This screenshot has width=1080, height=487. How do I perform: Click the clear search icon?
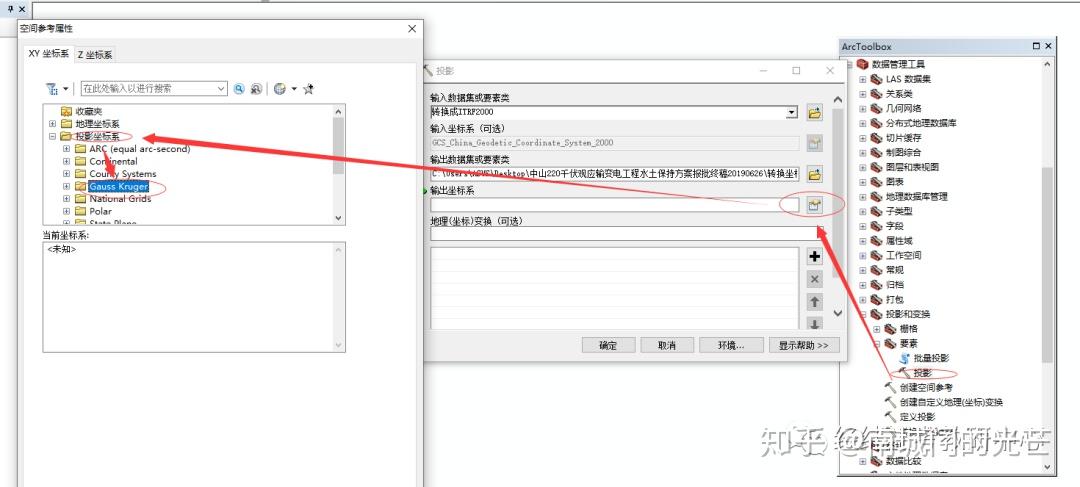tap(256, 89)
